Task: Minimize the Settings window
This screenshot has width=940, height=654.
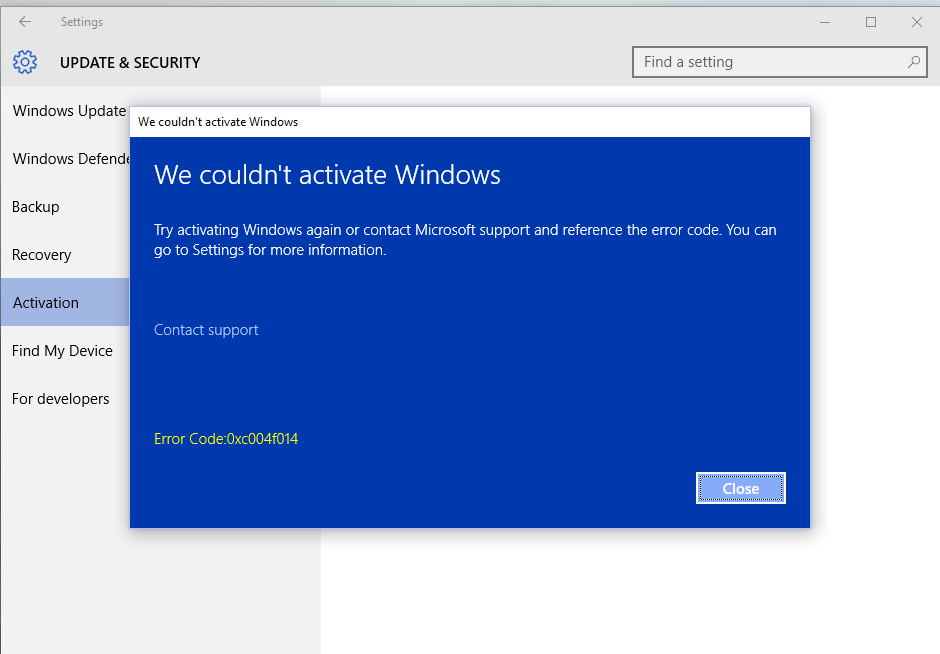Action: tap(825, 22)
